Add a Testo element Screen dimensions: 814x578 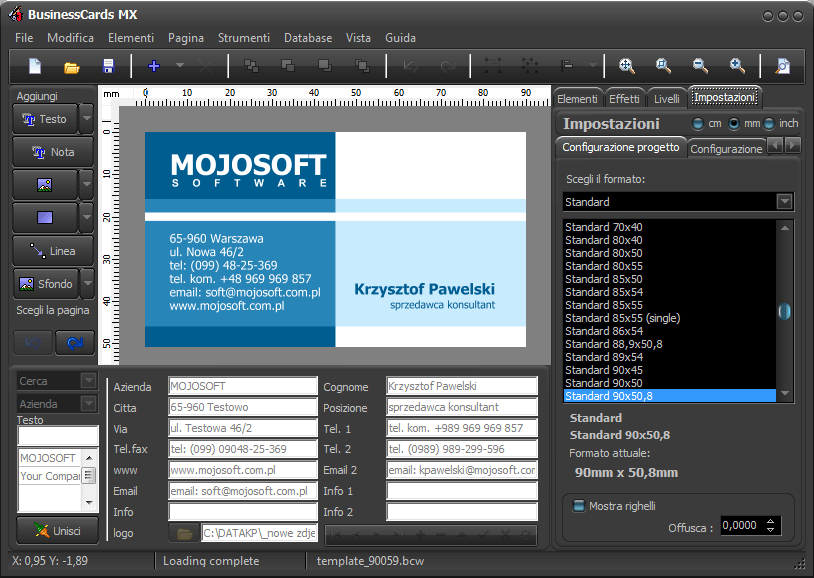pos(45,119)
